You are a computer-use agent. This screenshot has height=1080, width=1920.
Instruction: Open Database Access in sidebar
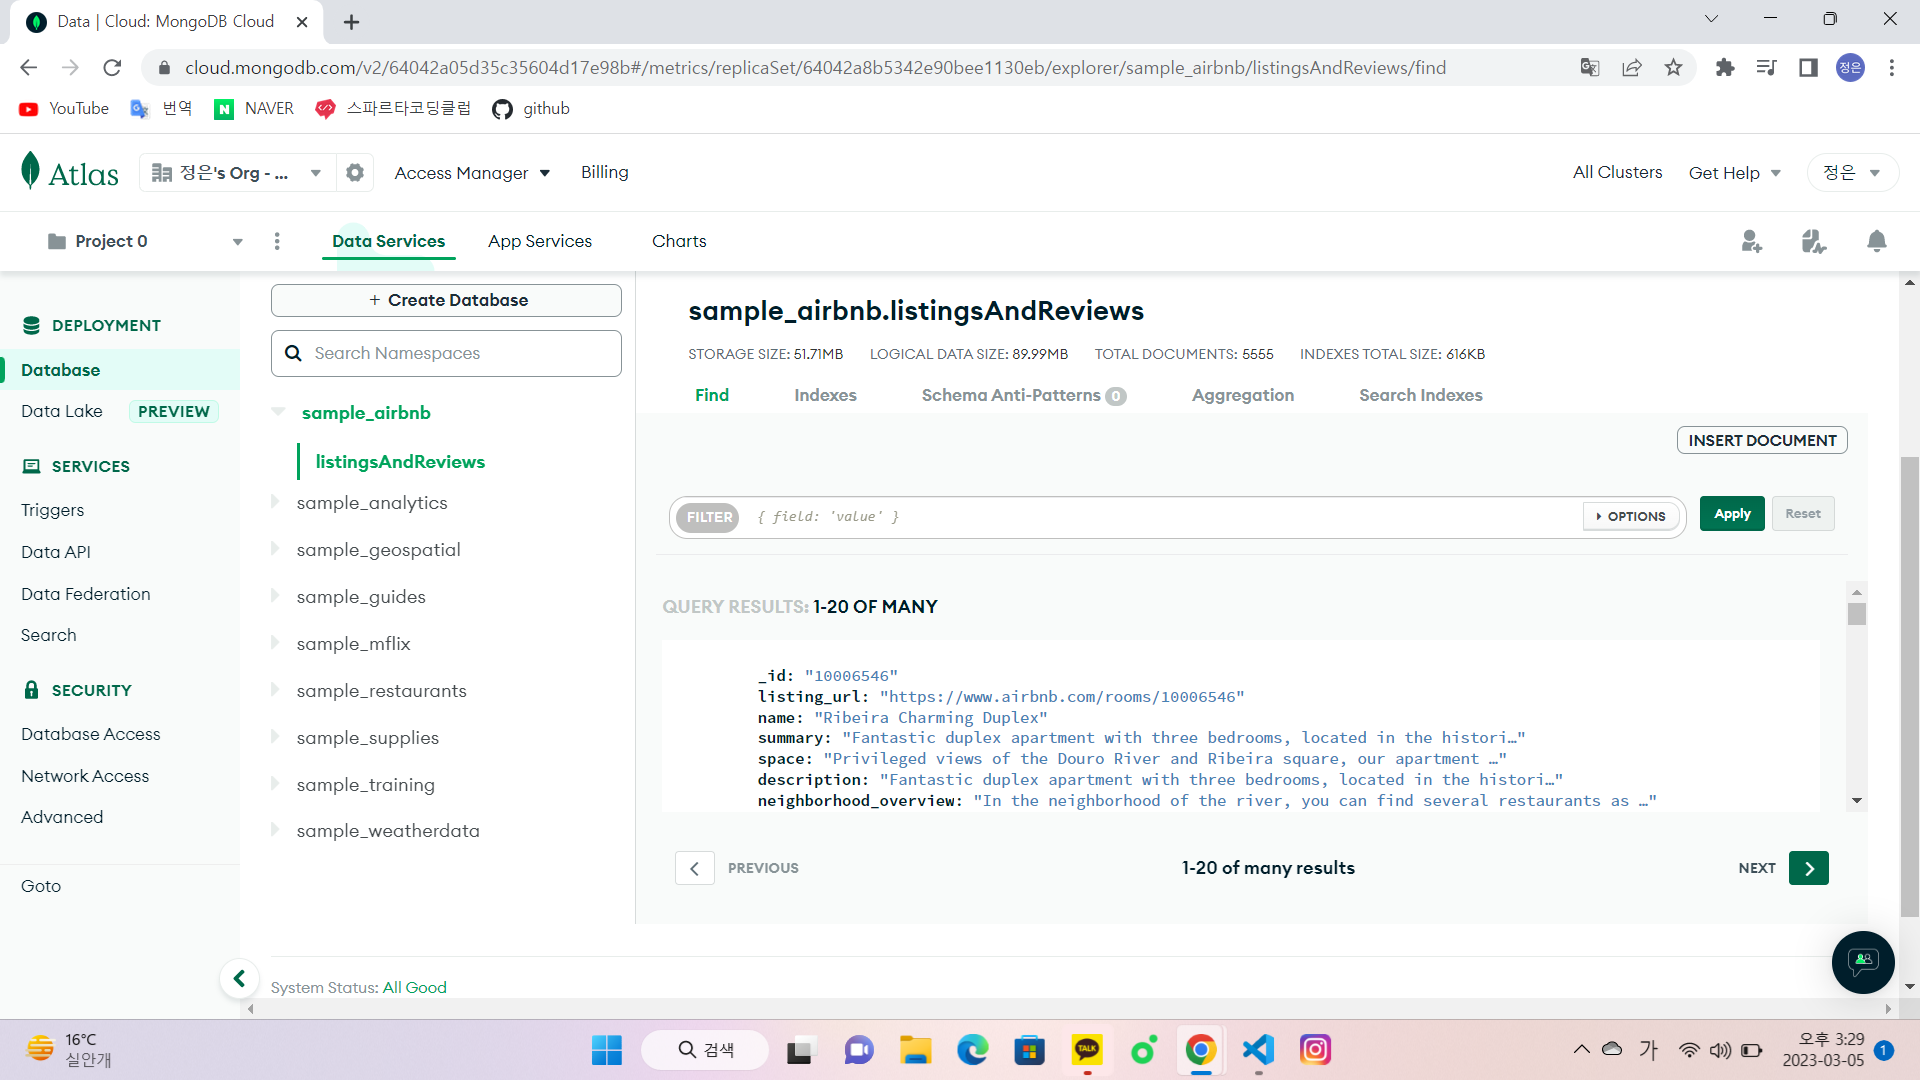[x=91, y=734]
